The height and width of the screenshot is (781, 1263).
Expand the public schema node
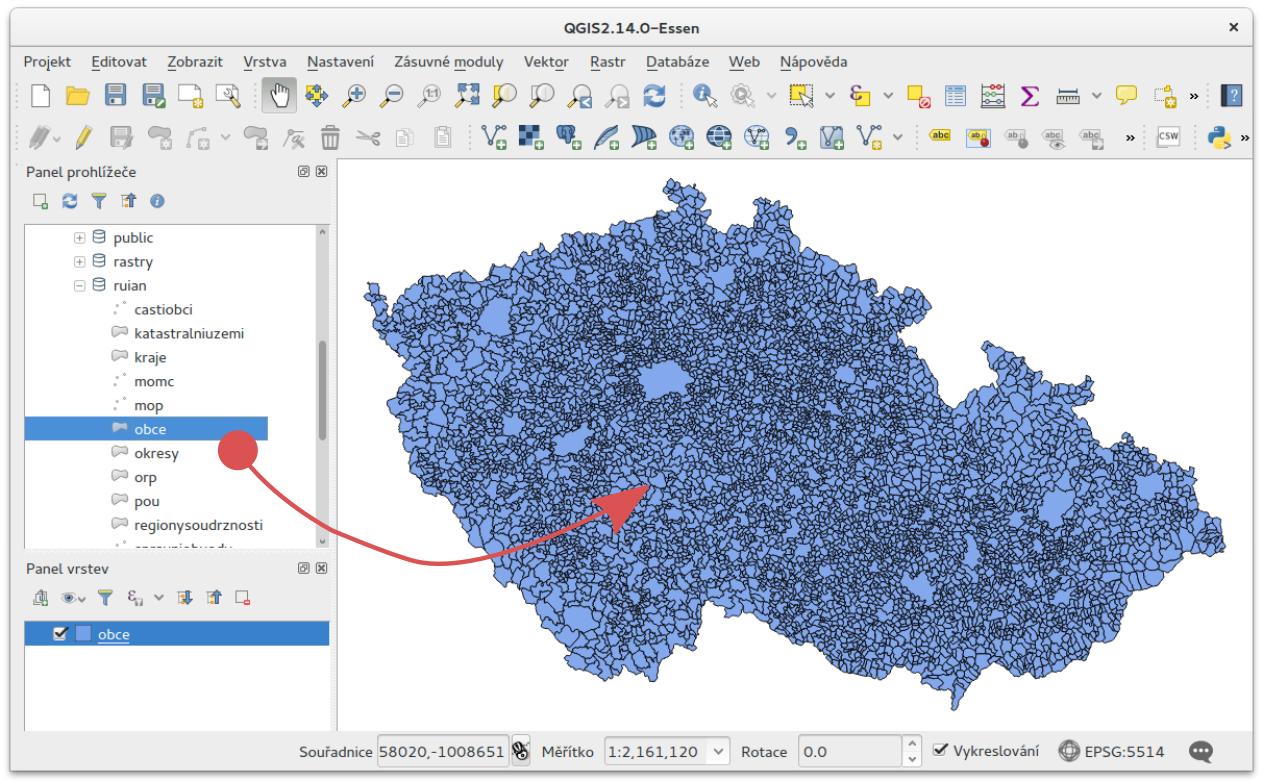79,238
